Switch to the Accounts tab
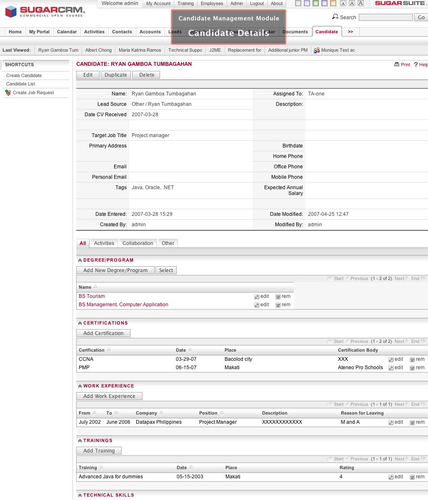428x500 pixels. tap(150, 32)
